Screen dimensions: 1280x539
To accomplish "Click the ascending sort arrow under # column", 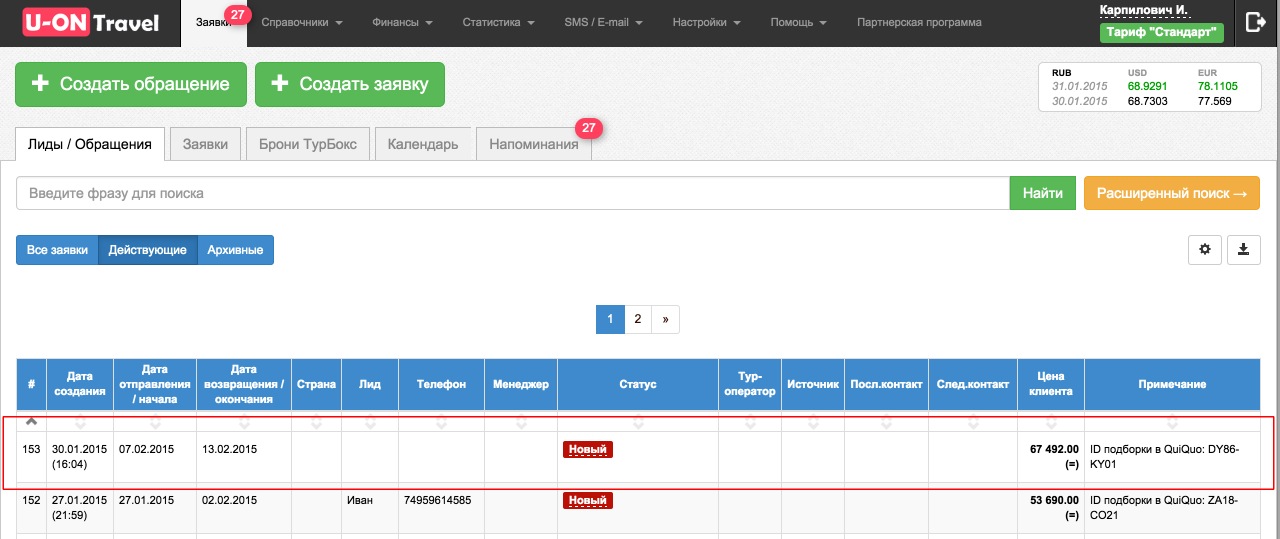I will [31, 422].
